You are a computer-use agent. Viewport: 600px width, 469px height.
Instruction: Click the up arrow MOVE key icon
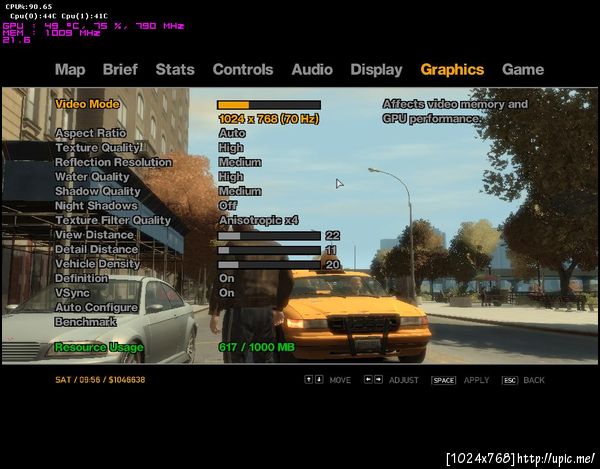click(x=308, y=379)
